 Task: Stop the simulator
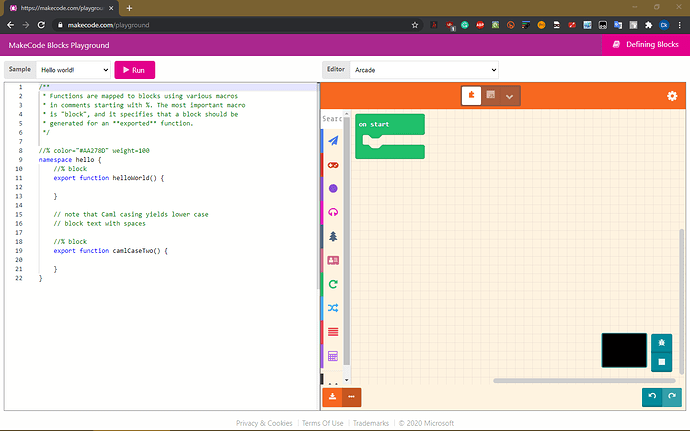[x=661, y=362]
